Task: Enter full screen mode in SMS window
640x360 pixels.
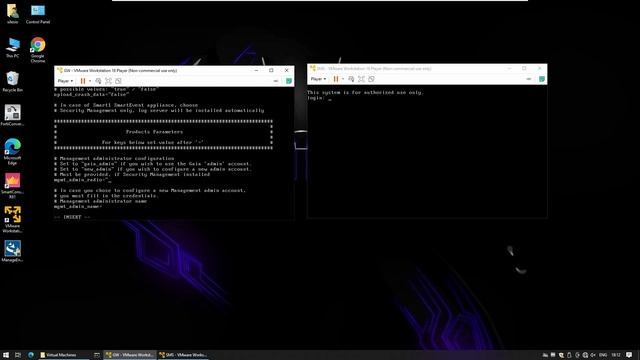Action: coord(361,79)
